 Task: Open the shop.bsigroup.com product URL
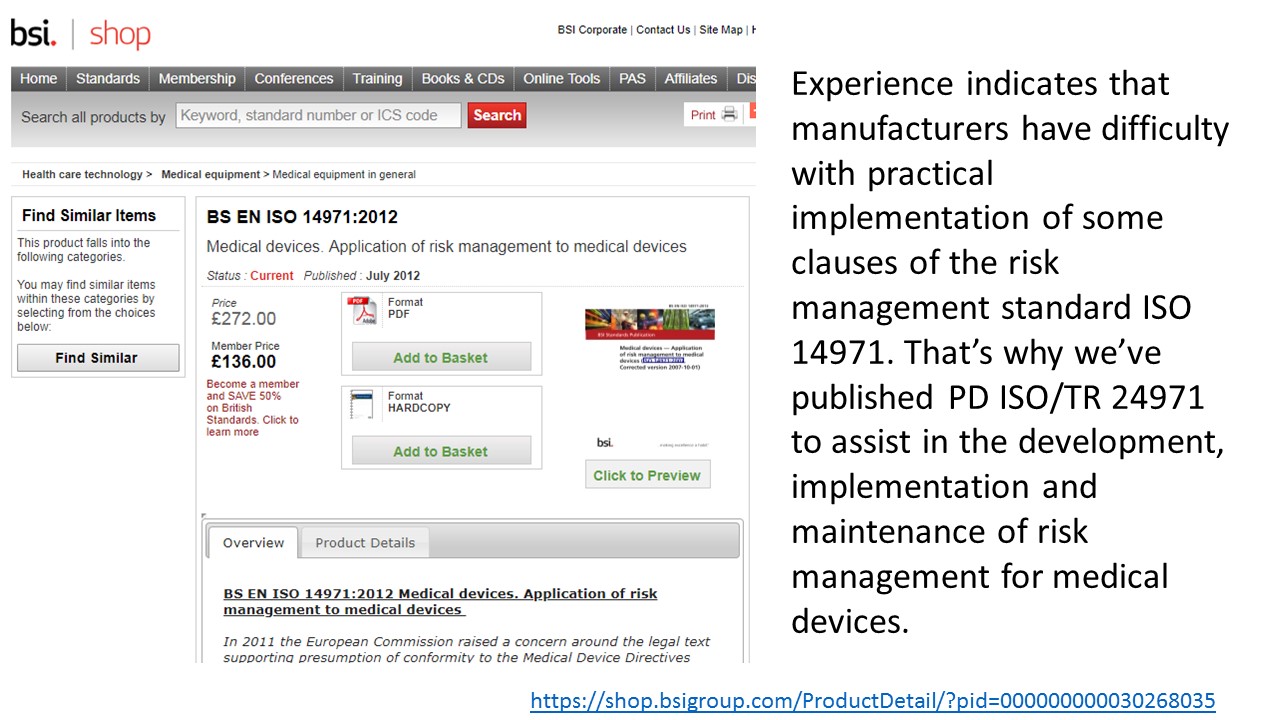(873, 701)
